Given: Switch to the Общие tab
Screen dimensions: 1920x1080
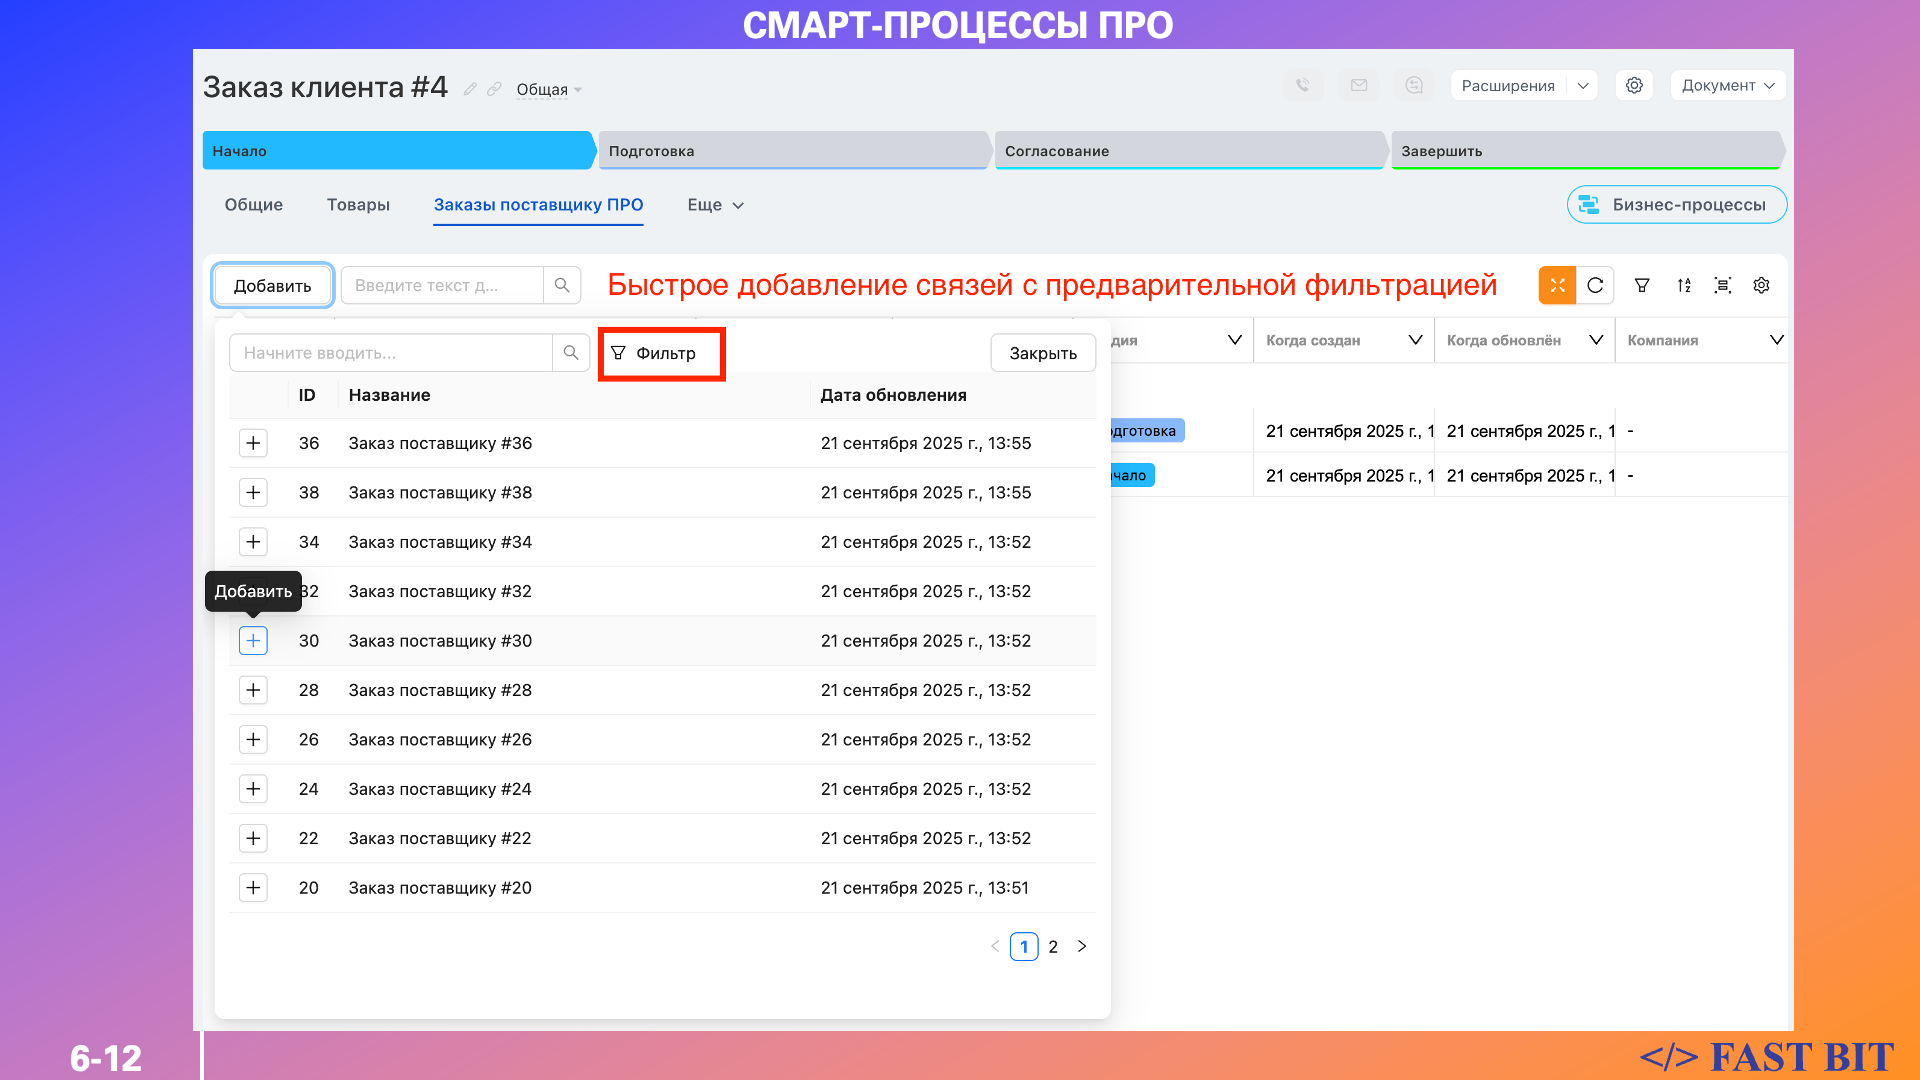Looking at the screenshot, I should pyautogui.click(x=253, y=205).
